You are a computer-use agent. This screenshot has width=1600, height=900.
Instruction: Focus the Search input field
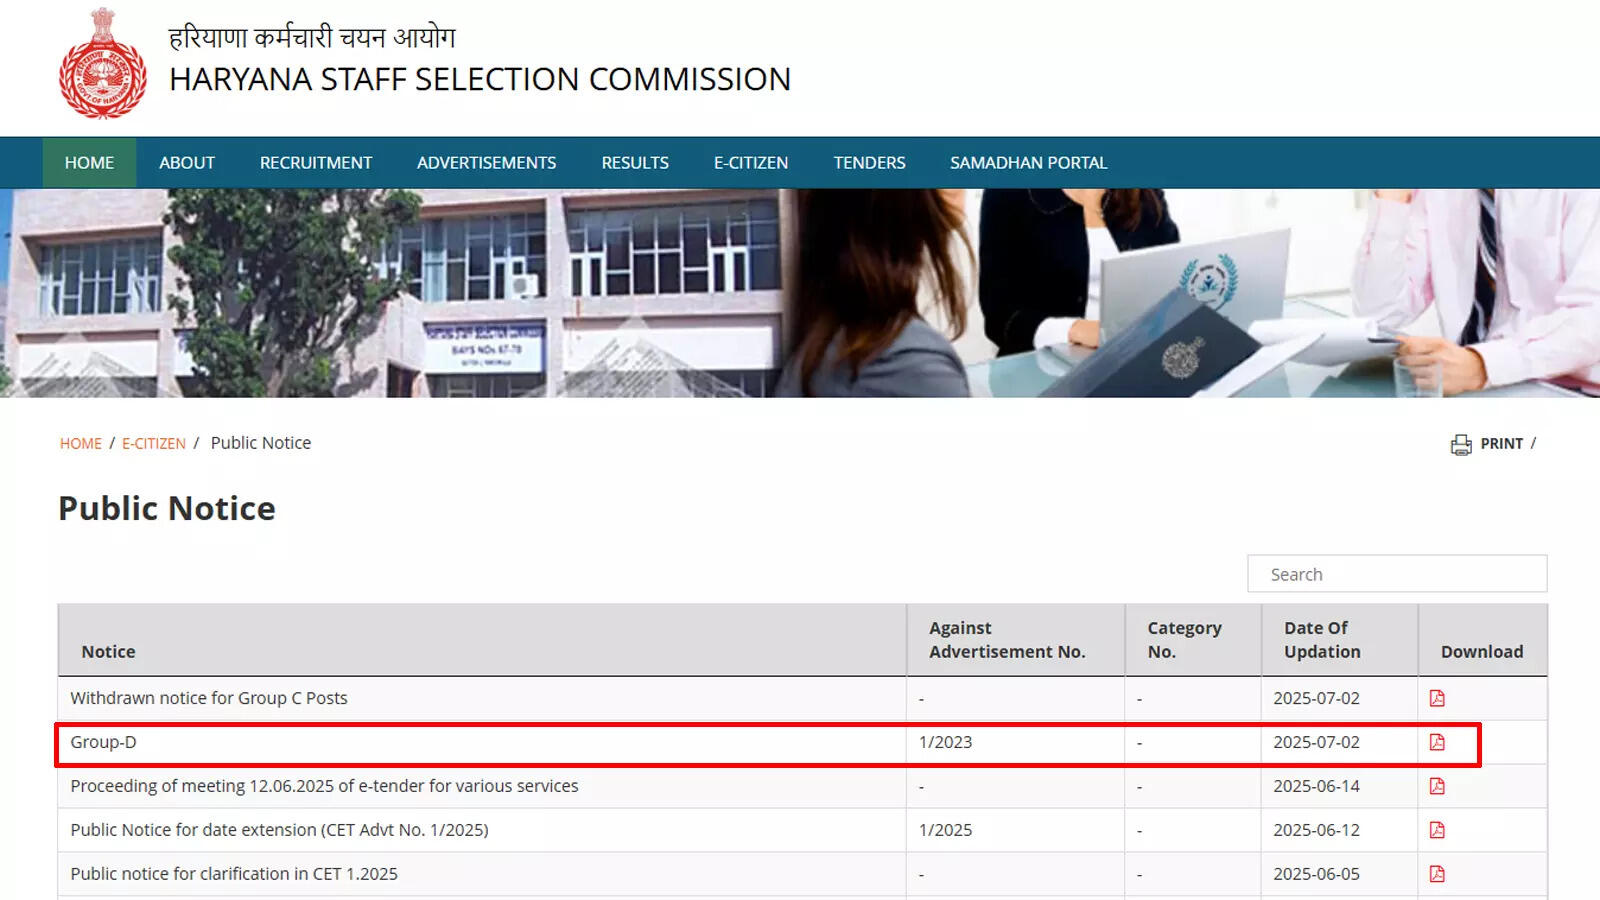point(1397,574)
